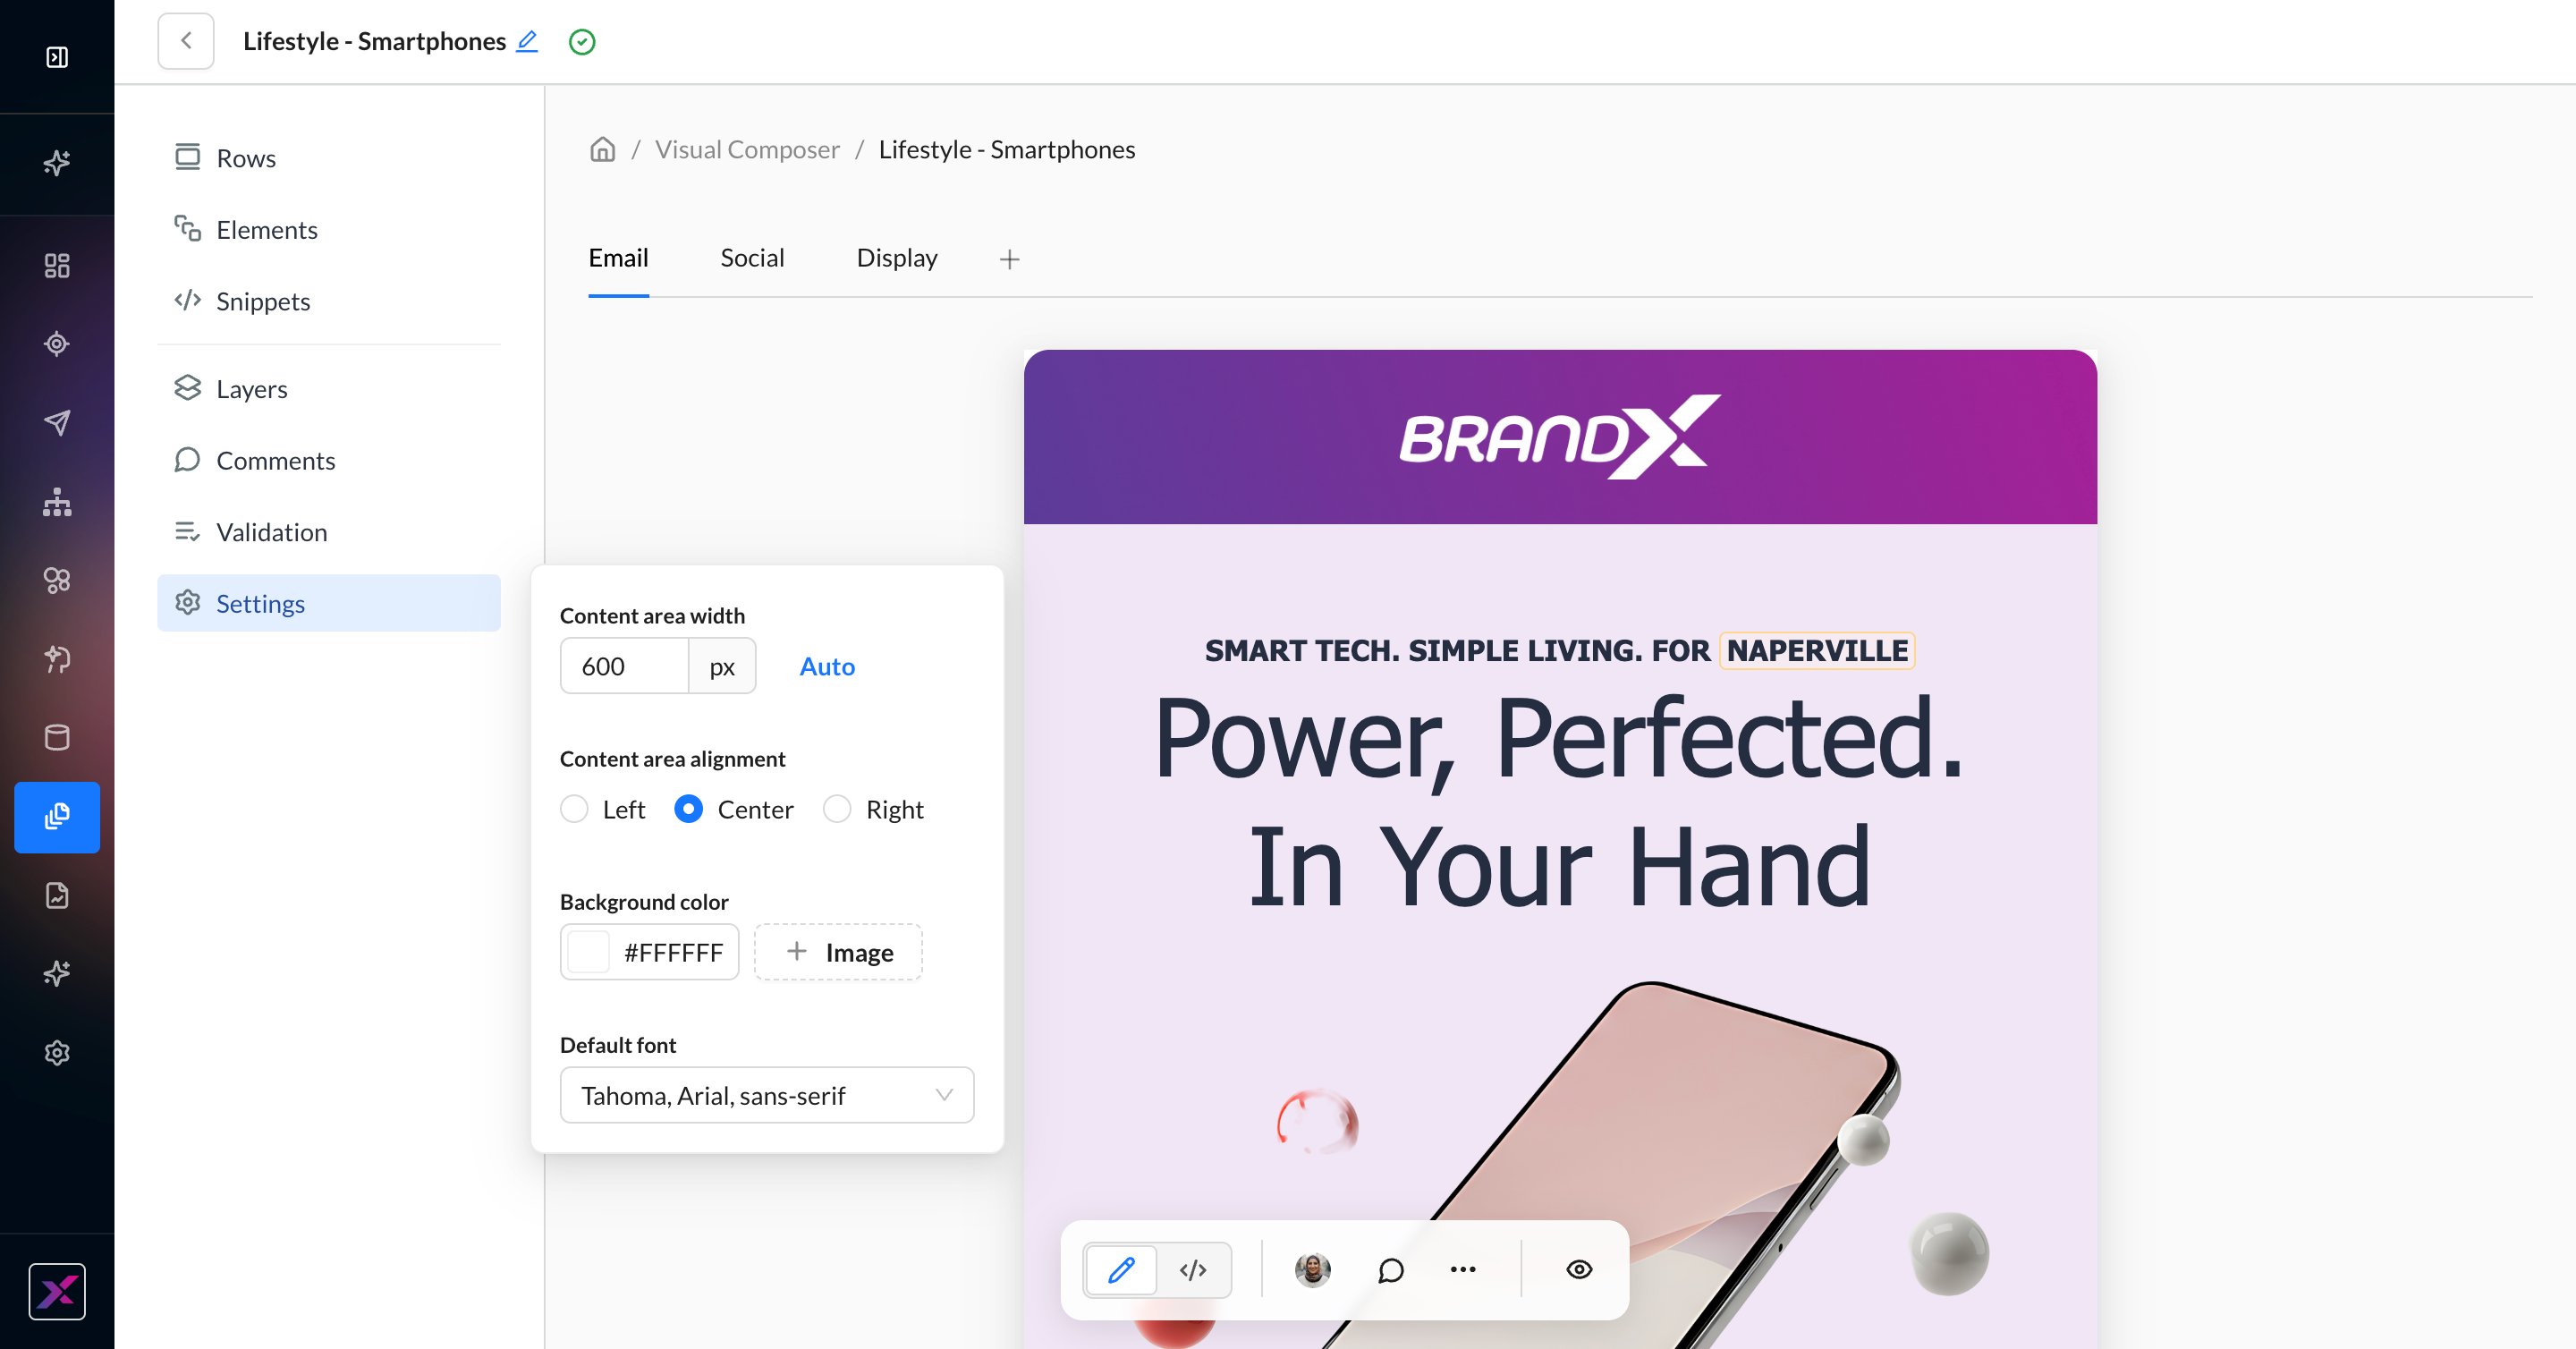Click the green check status icon
Image resolution: width=2576 pixels, height=1349 pixels.
click(582, 42)
